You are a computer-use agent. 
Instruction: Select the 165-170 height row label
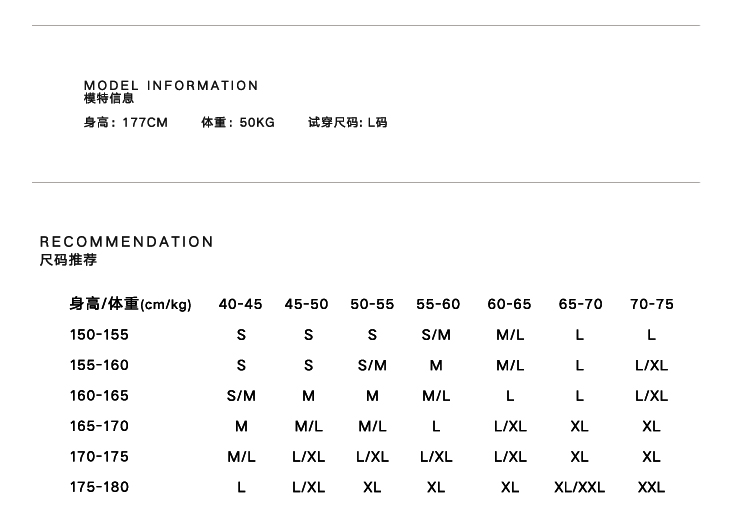point(99,426)
